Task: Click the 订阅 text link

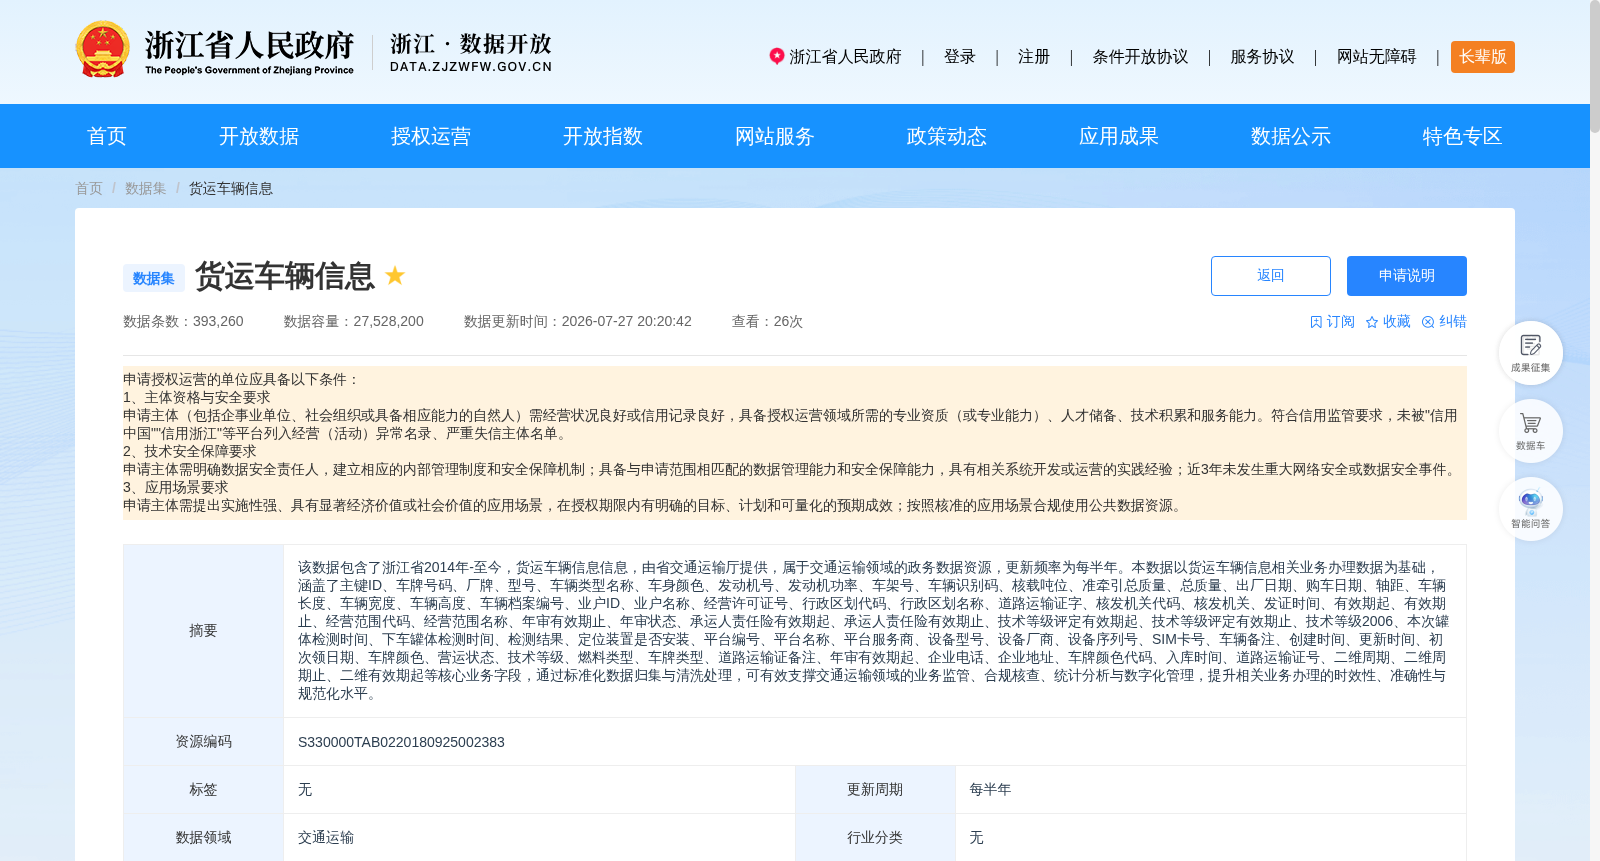Action: (x=1341, y=322)
